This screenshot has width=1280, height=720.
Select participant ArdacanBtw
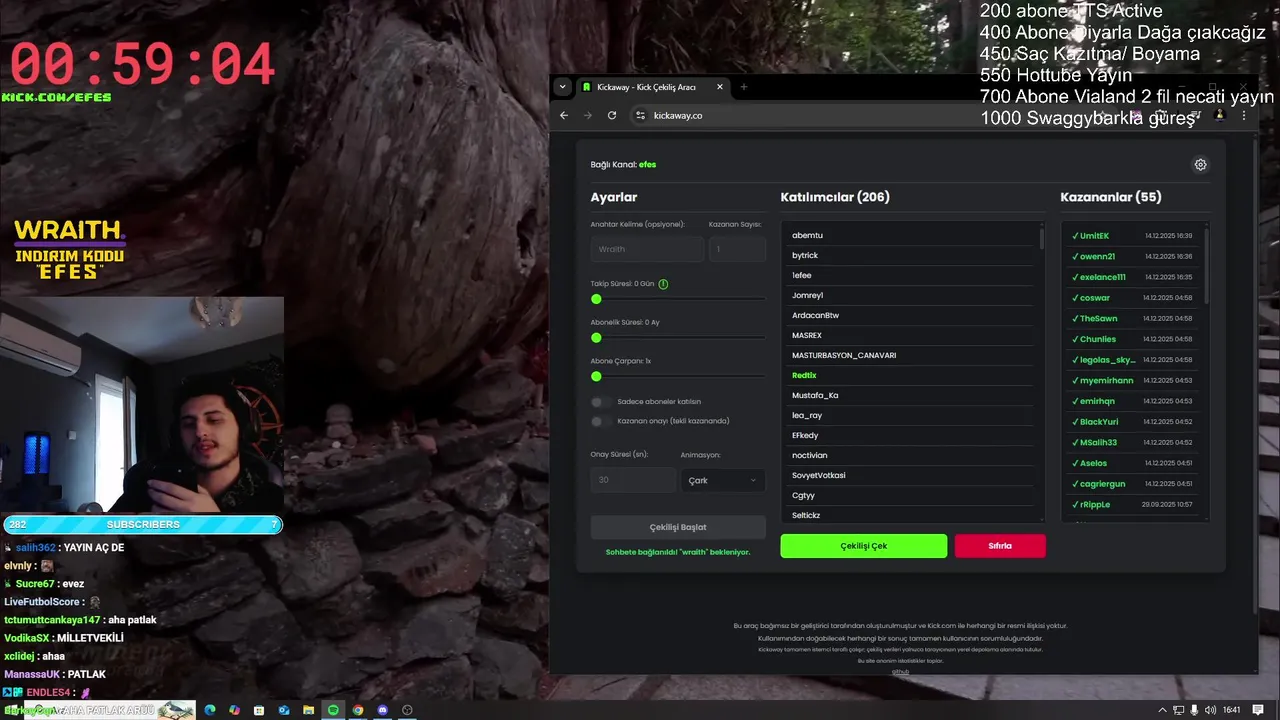(x=908, y=315)
